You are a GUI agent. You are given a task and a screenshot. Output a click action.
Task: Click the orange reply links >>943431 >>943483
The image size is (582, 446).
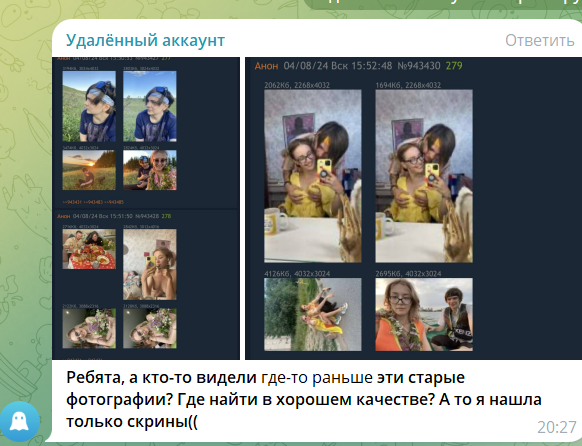pos(93,202)
